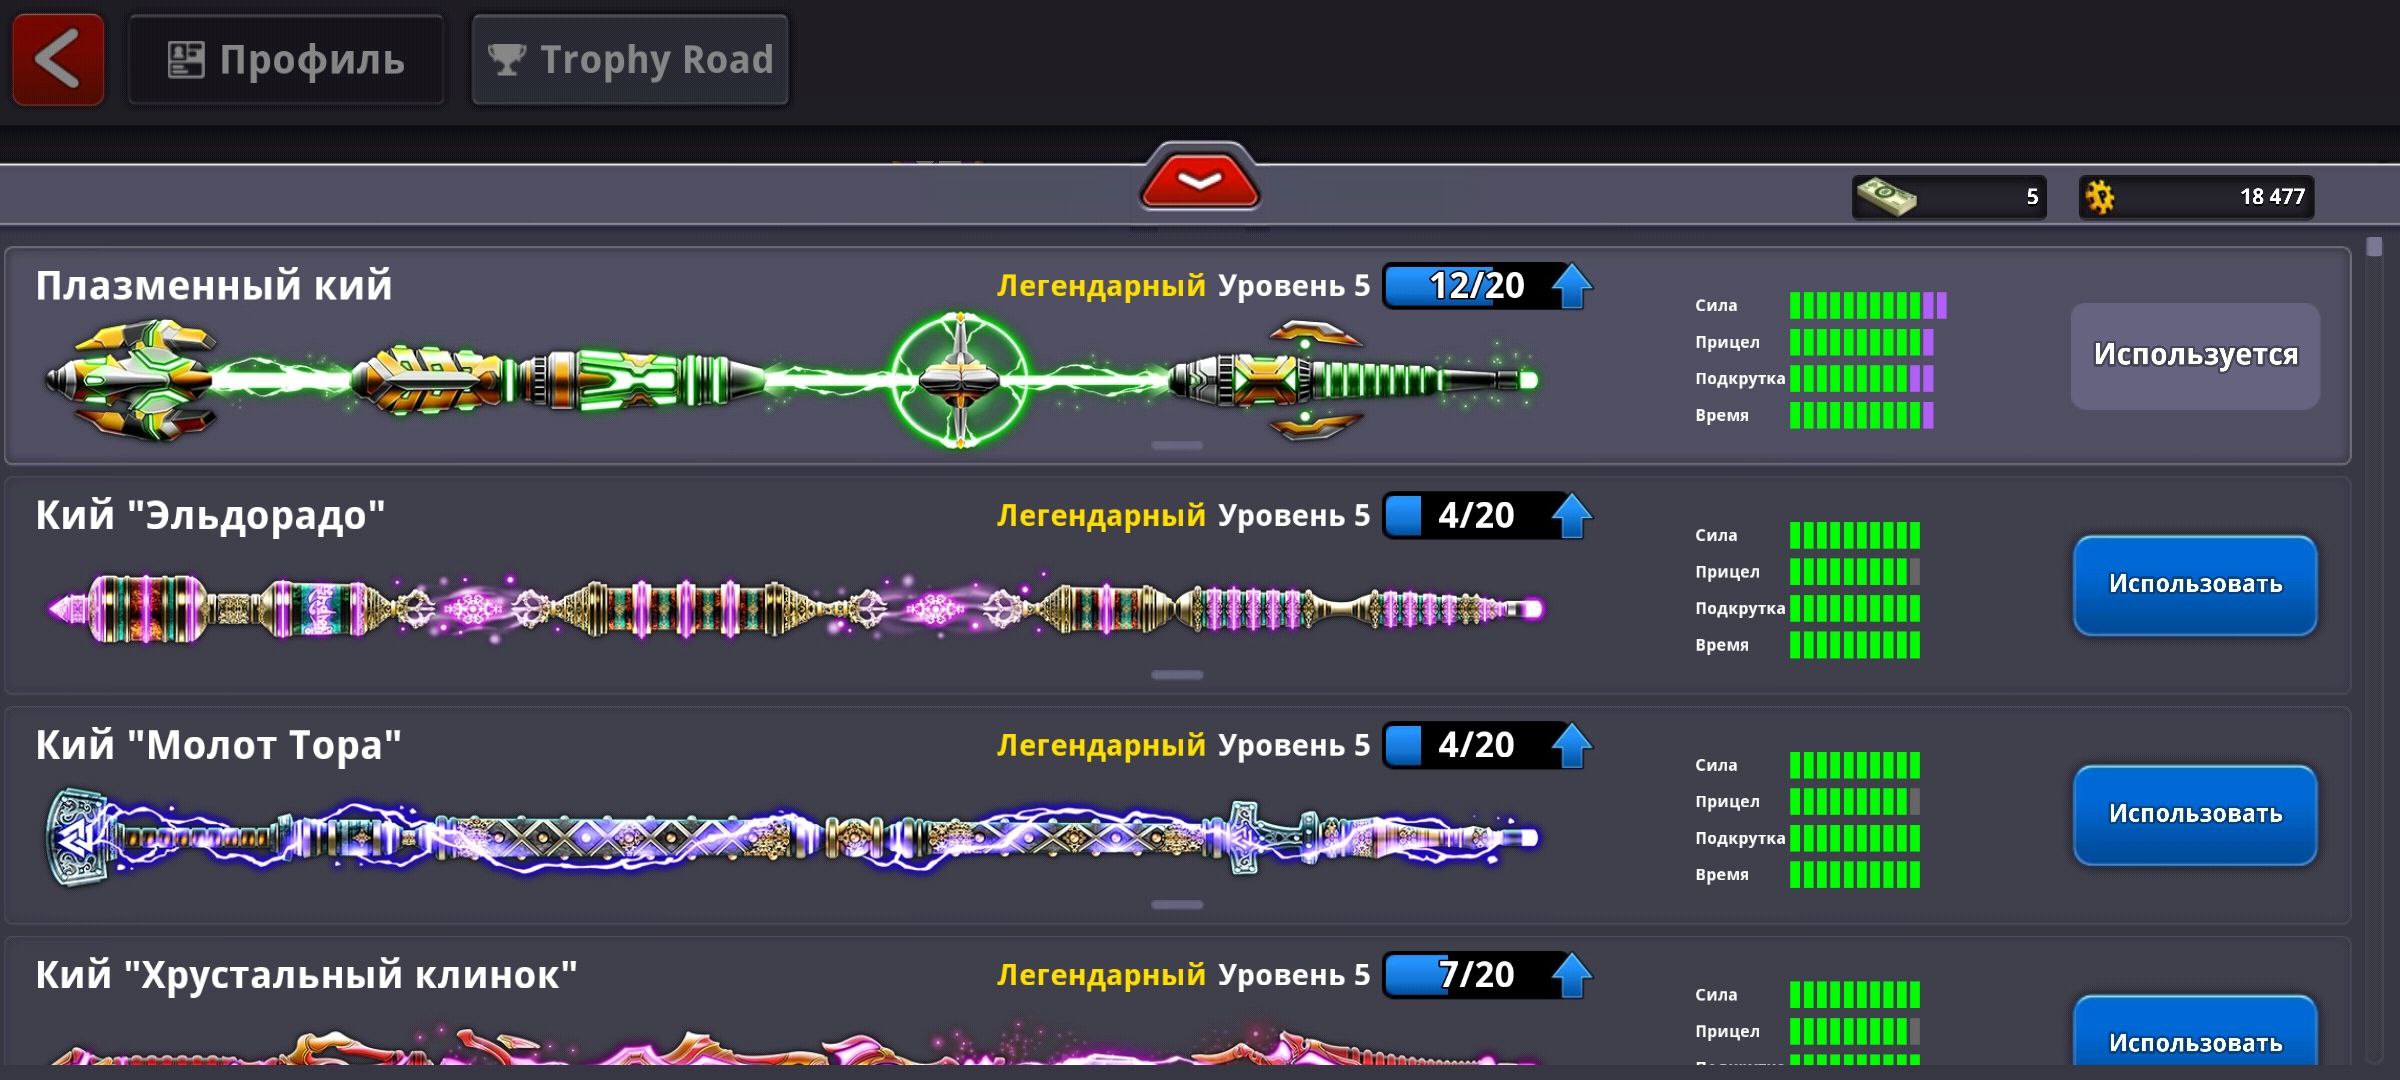
Task: Click upgrade arrow for Кий "Эльдорадо"
Action: point(1572,516)
